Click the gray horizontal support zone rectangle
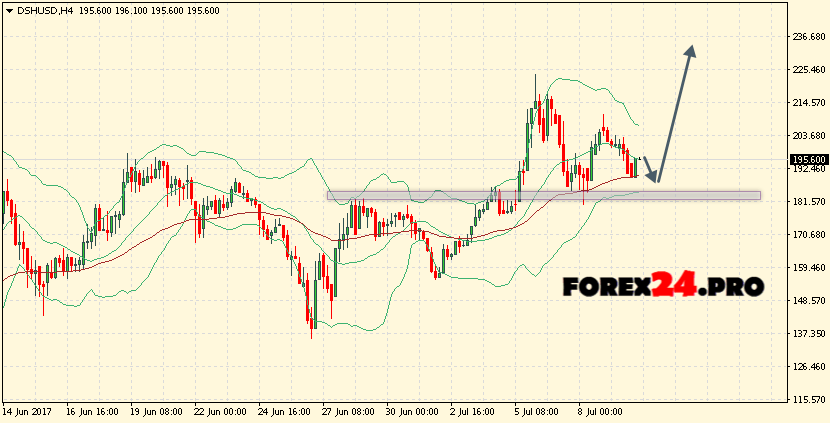This screenshot has height=423, width=830. pos(543,195)
